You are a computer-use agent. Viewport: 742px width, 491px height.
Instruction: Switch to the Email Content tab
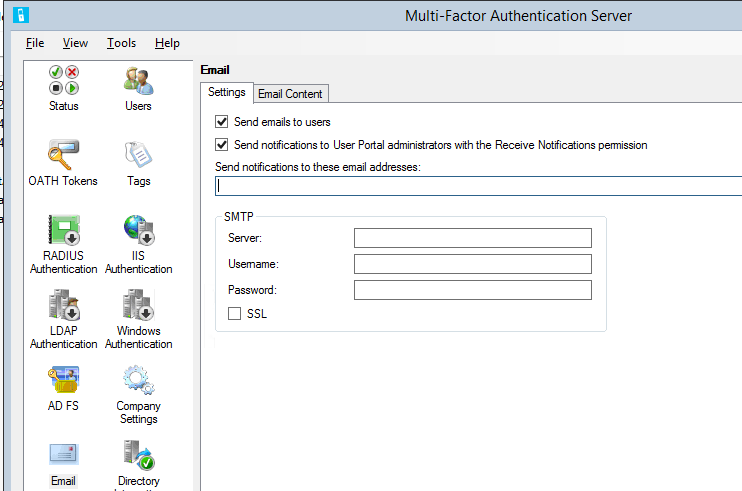(x=290, y=94)
